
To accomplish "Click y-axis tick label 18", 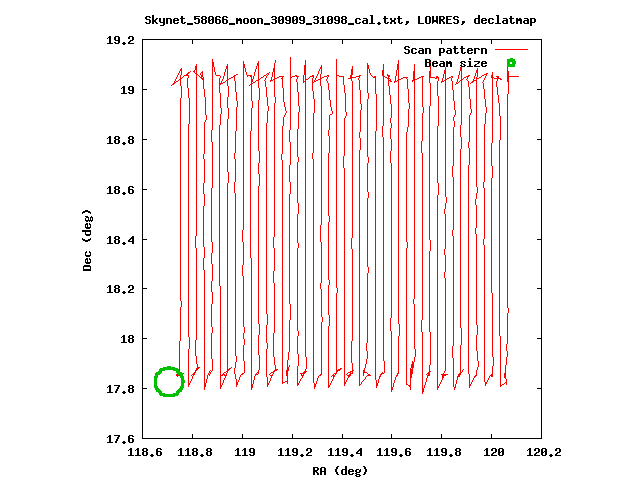I will tap(127, 339).
